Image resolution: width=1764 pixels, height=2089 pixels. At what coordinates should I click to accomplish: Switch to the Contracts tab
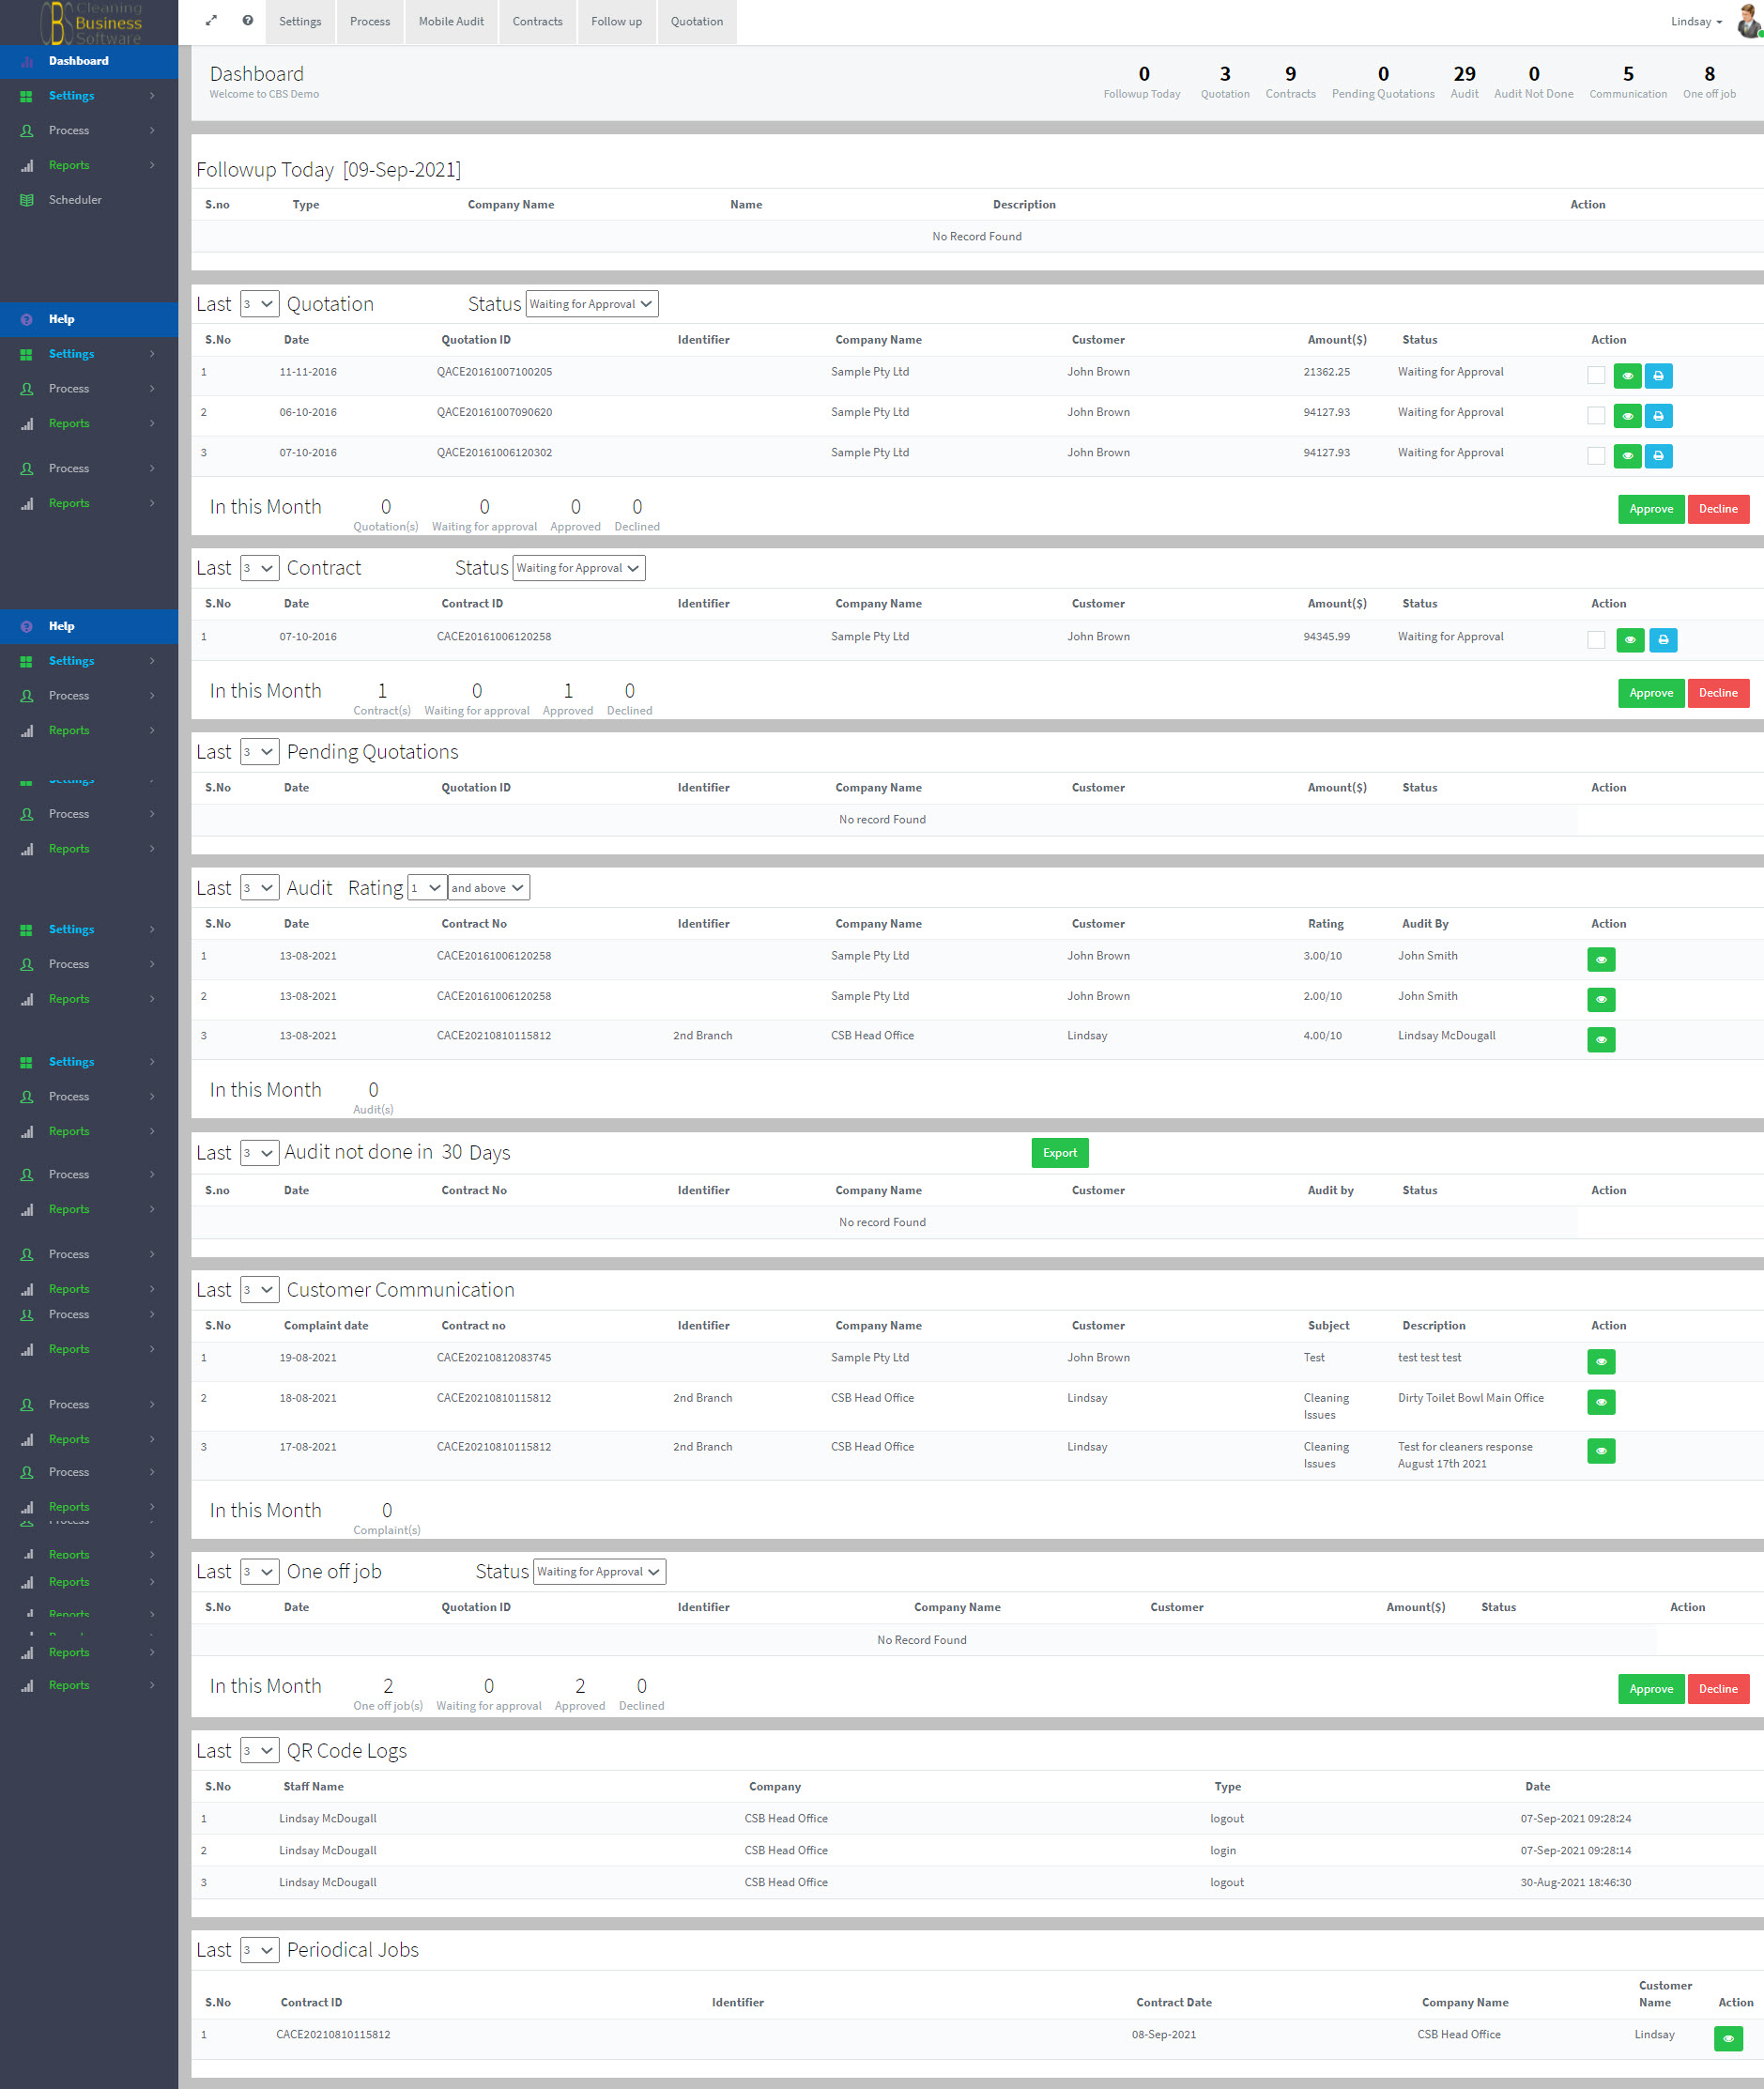(x=537, y=21)
